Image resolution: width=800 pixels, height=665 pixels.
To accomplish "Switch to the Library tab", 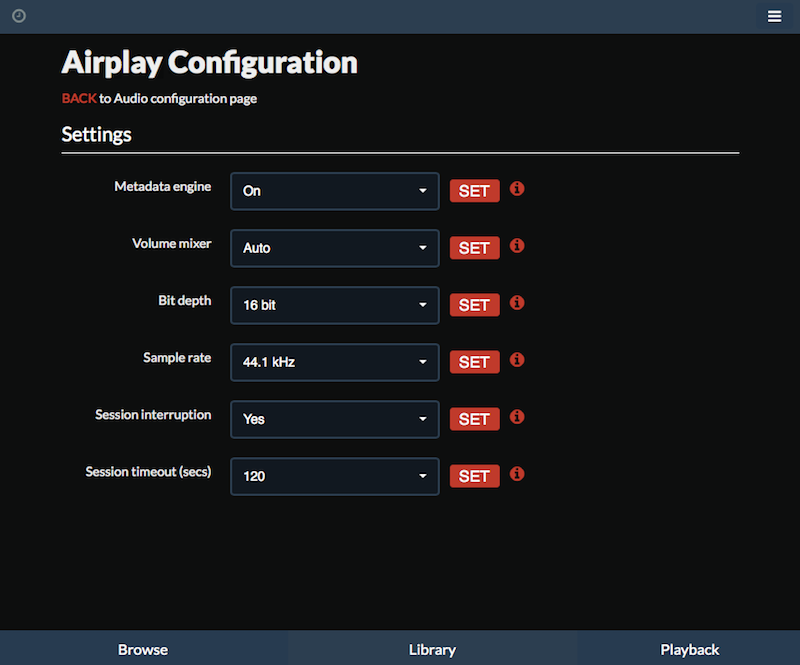I will tap(433, 649).
